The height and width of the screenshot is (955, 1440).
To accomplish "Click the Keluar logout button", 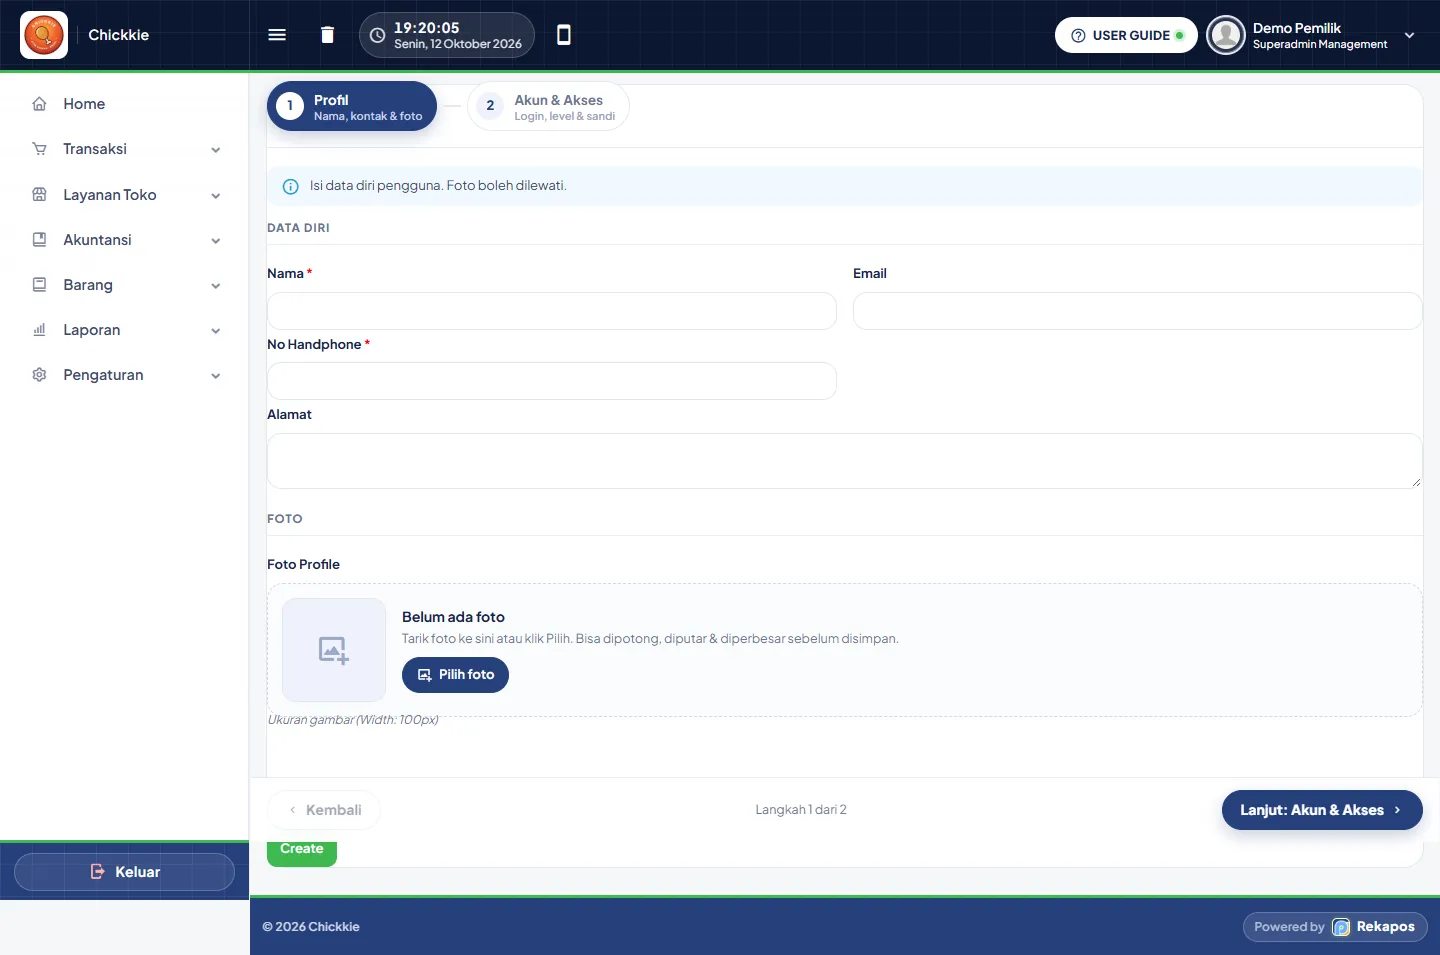I will tap(124, 872).
